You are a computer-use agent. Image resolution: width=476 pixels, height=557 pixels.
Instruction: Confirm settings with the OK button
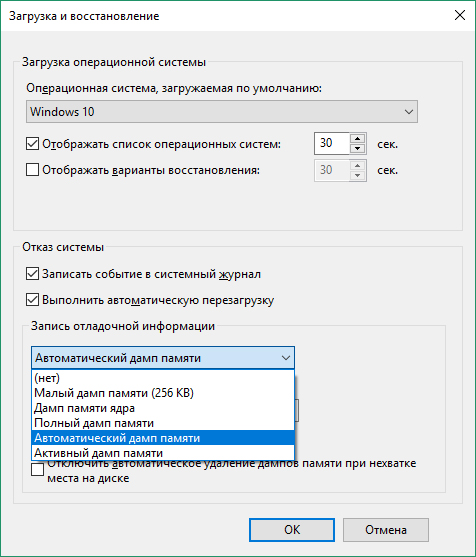point(292,530)
